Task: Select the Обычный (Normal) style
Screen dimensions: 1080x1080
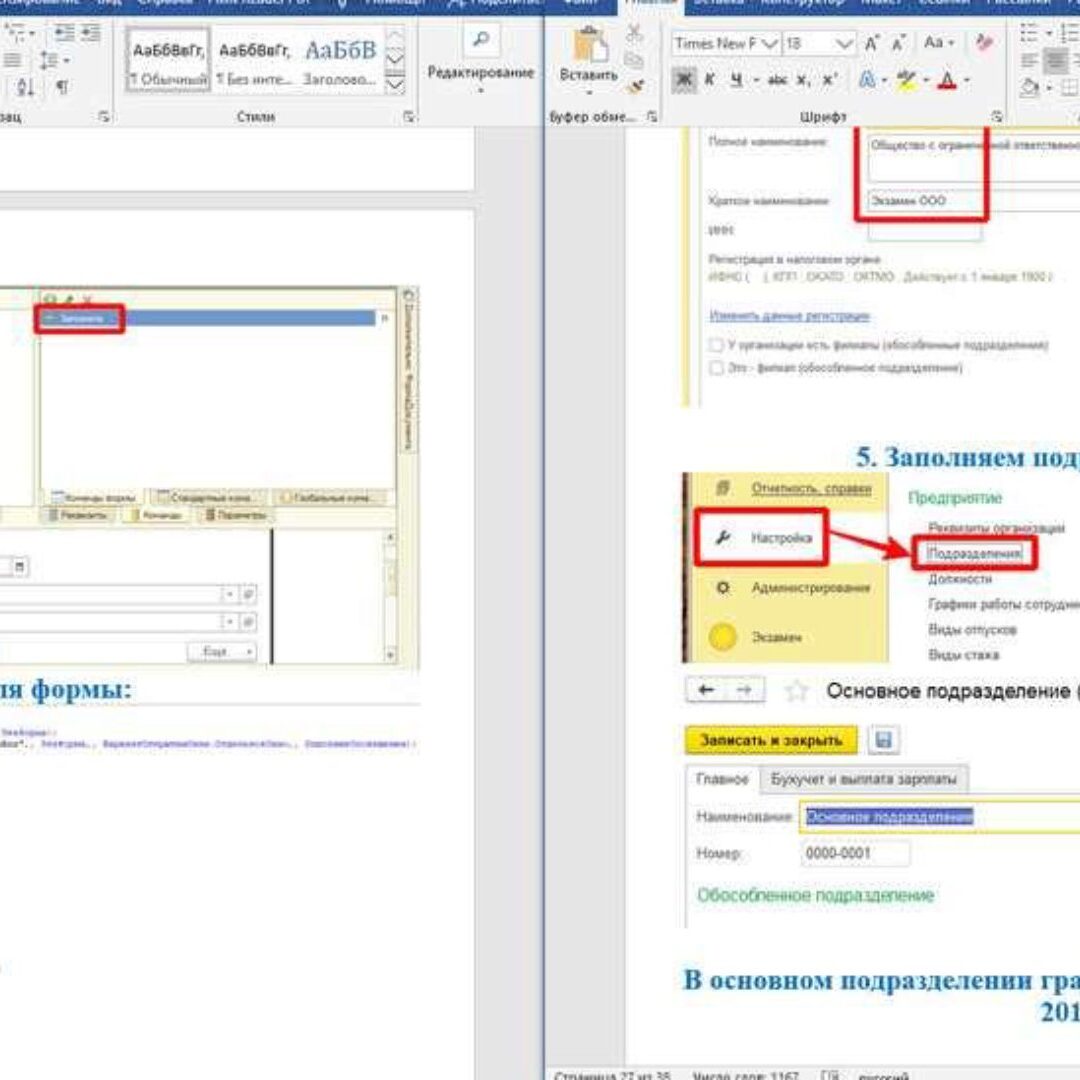Action: point(168,60)
